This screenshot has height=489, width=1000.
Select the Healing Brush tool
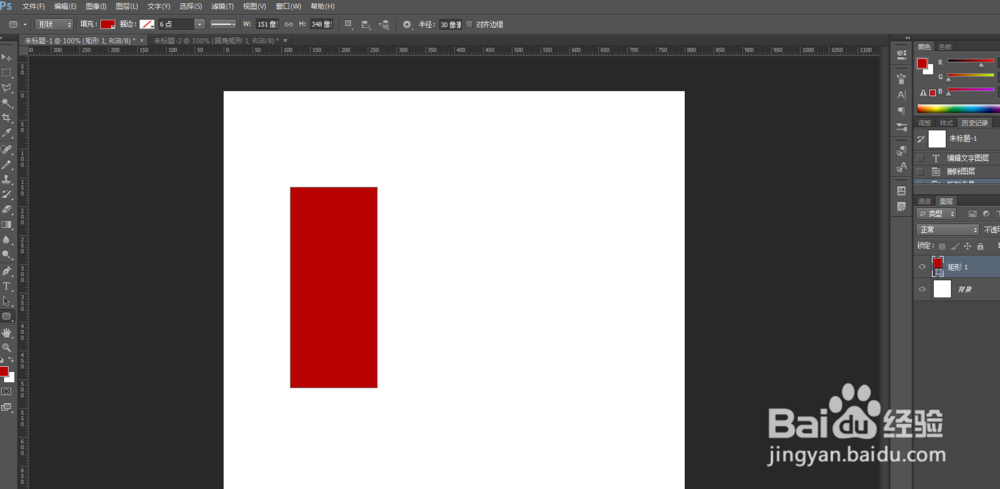[x=6, y=149]
